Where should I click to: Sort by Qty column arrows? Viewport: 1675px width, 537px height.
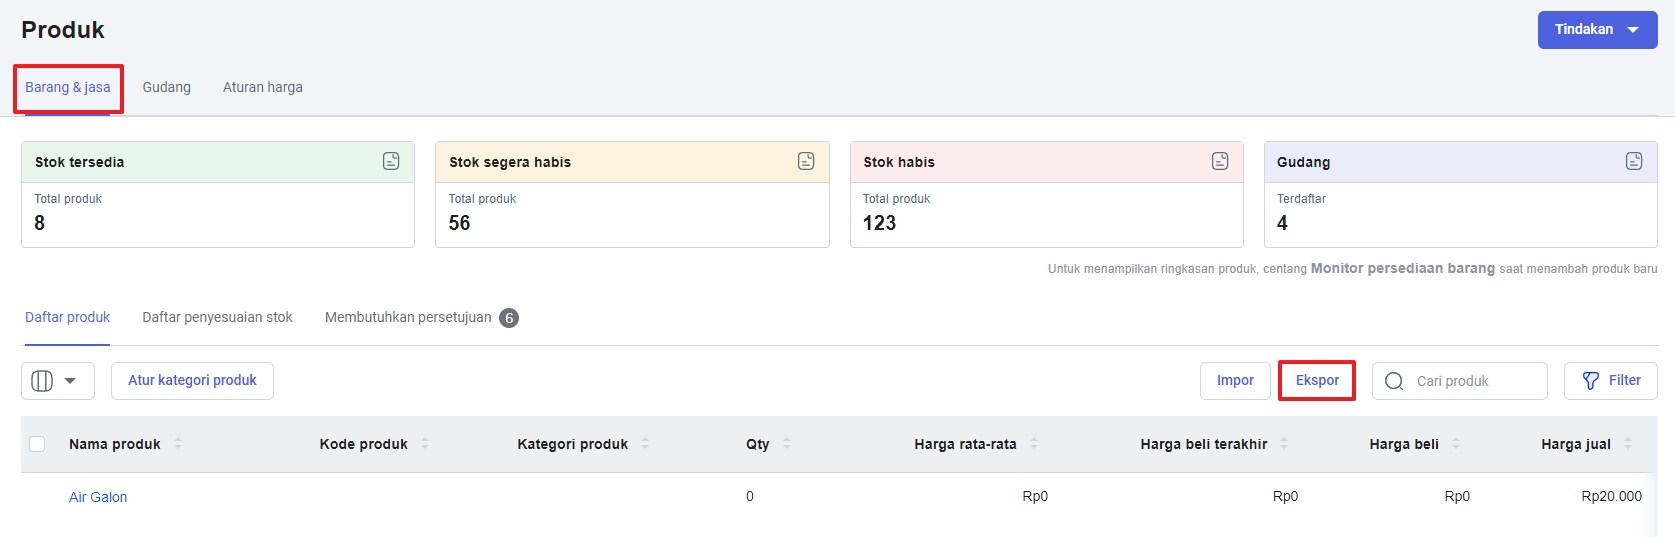tap(787, 444)
